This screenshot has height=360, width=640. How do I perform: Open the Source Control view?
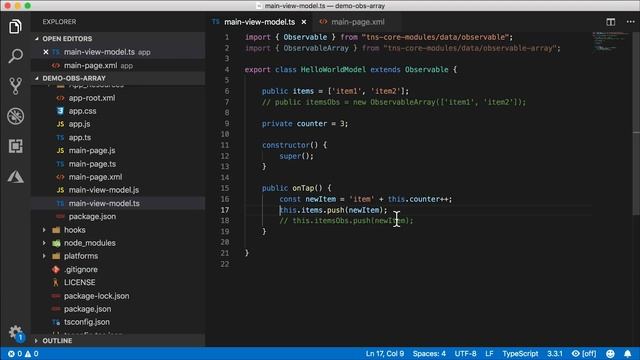15,86
